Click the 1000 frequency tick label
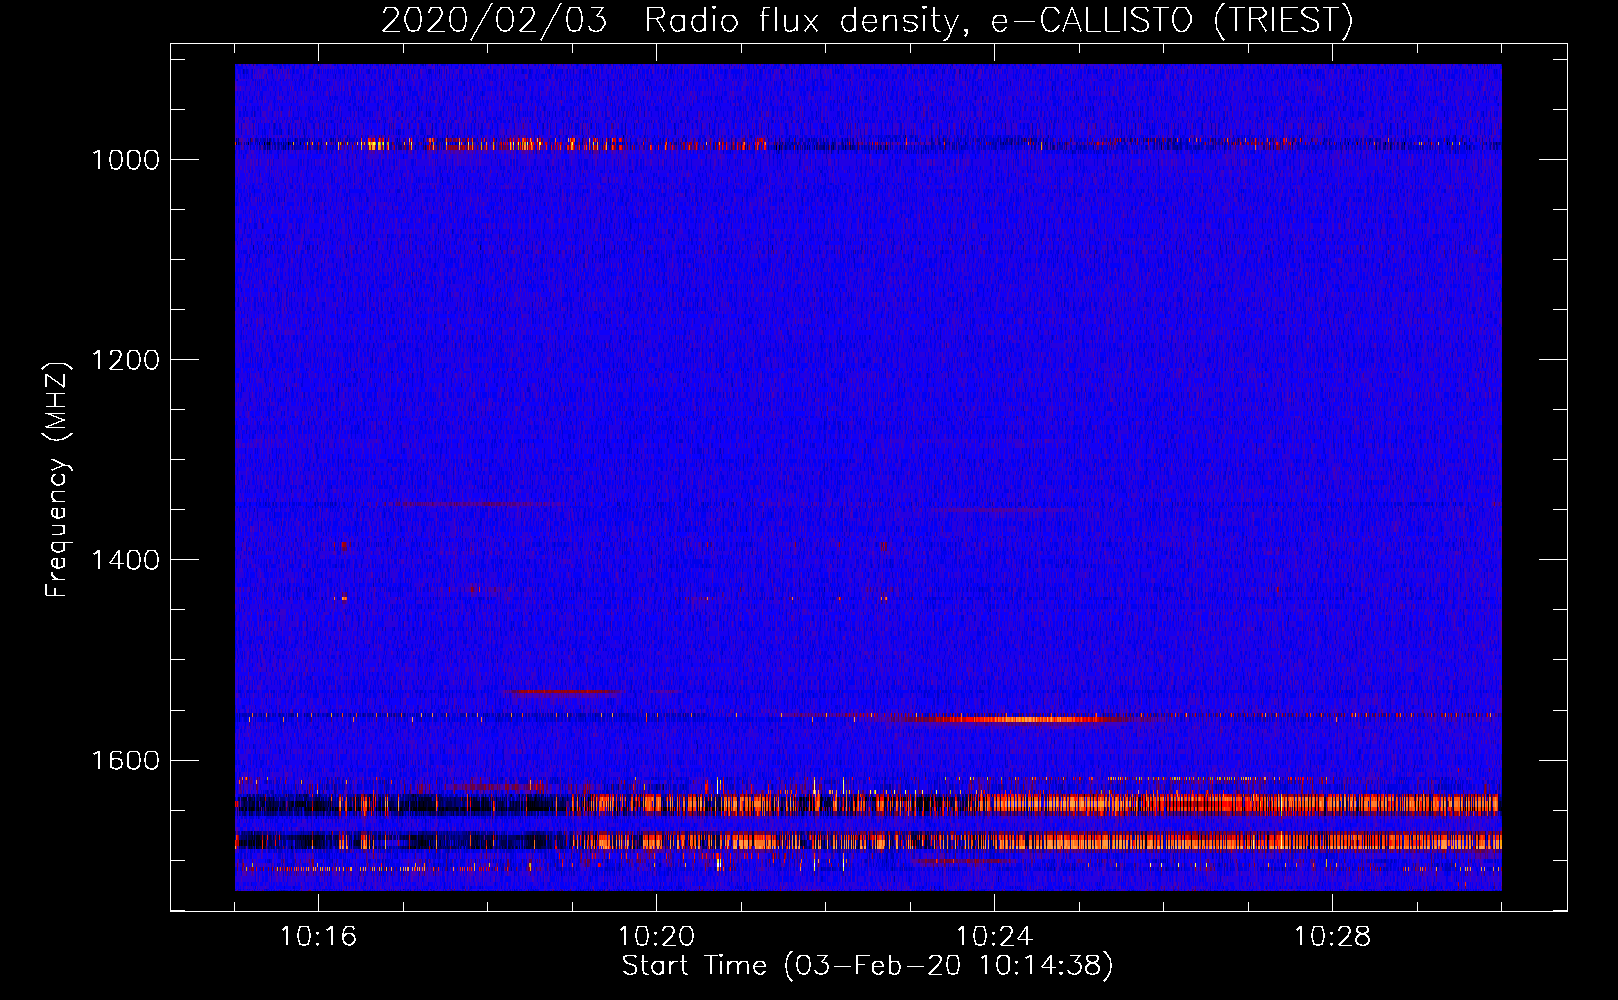Screen dimensions: 1618x1000 click(125, 160)
